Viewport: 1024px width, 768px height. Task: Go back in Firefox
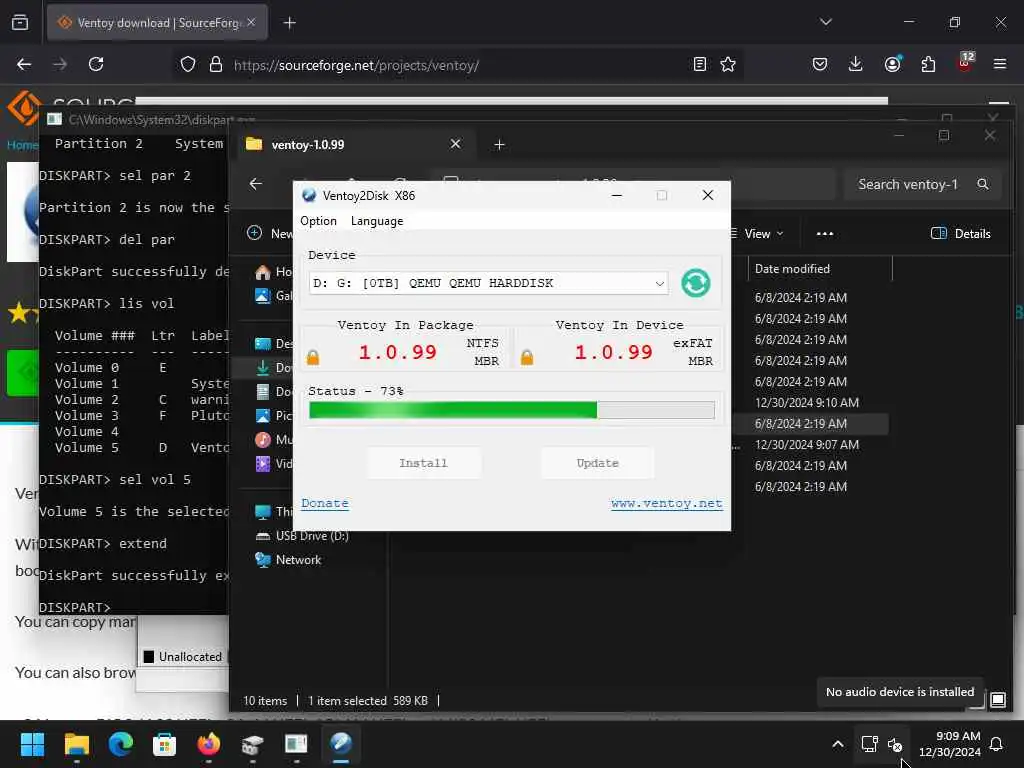point(24,64)
